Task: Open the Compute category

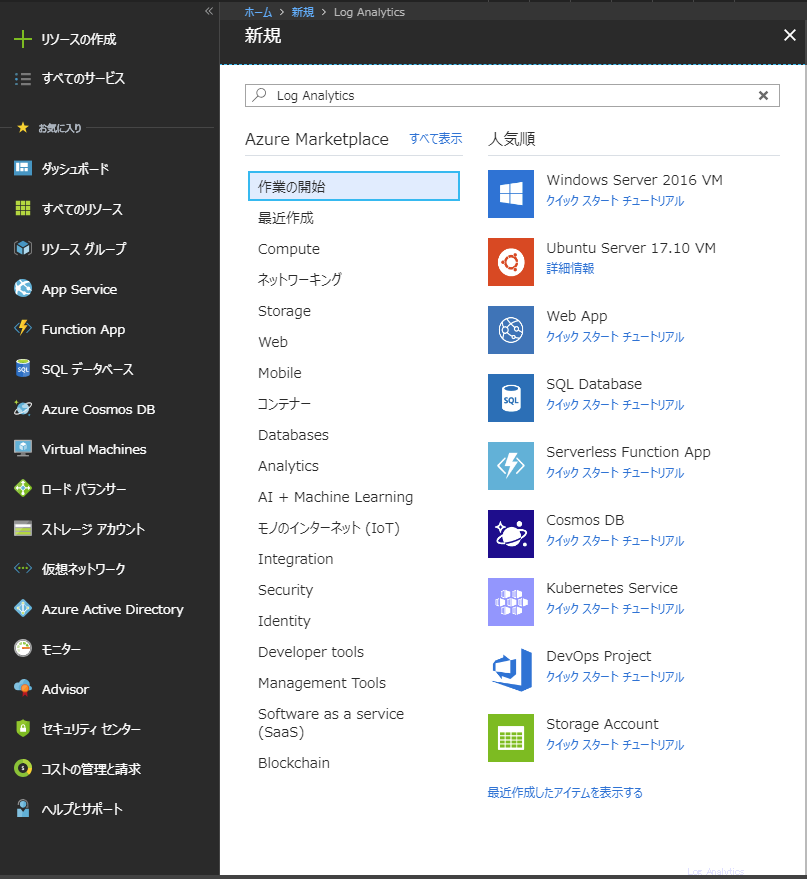Action: [289, 249]
